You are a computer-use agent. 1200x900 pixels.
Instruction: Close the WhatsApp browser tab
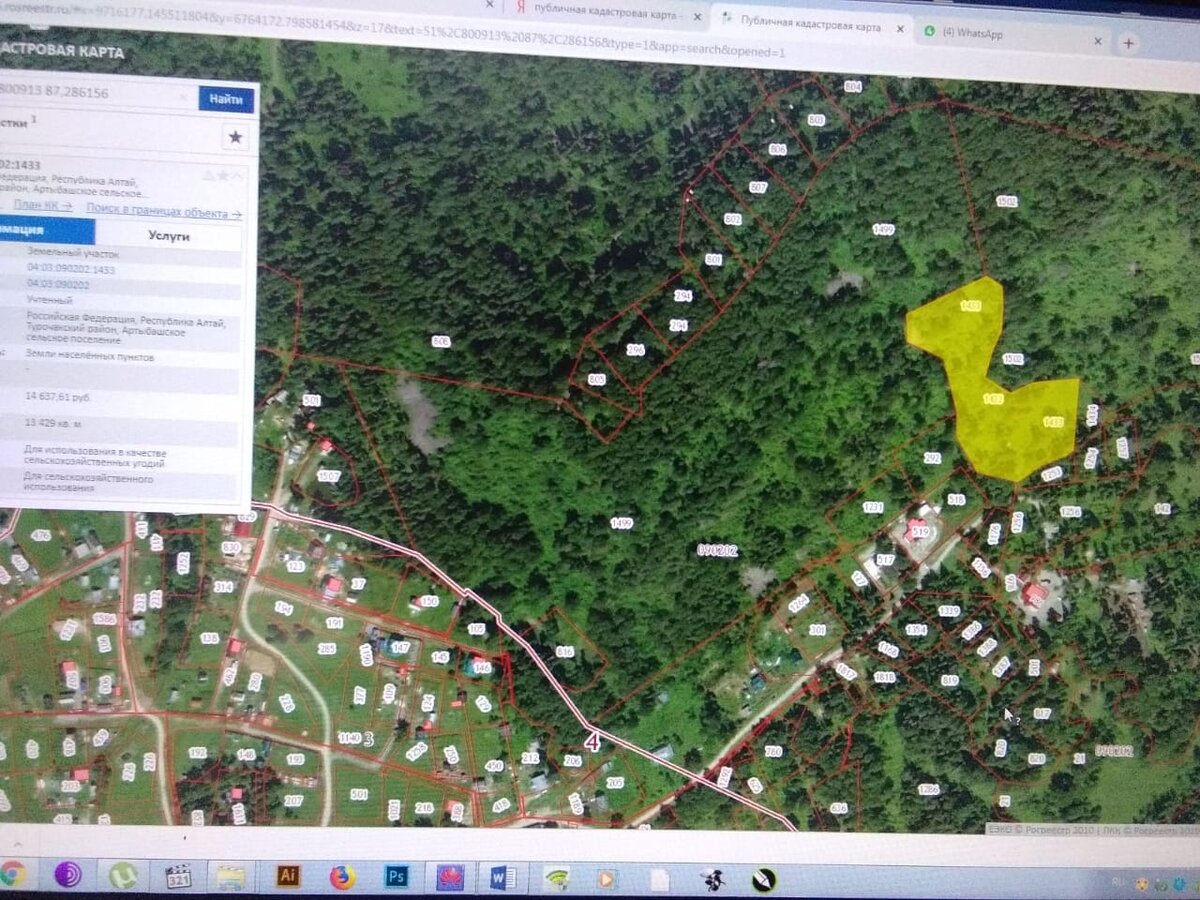coord(1097,42)
